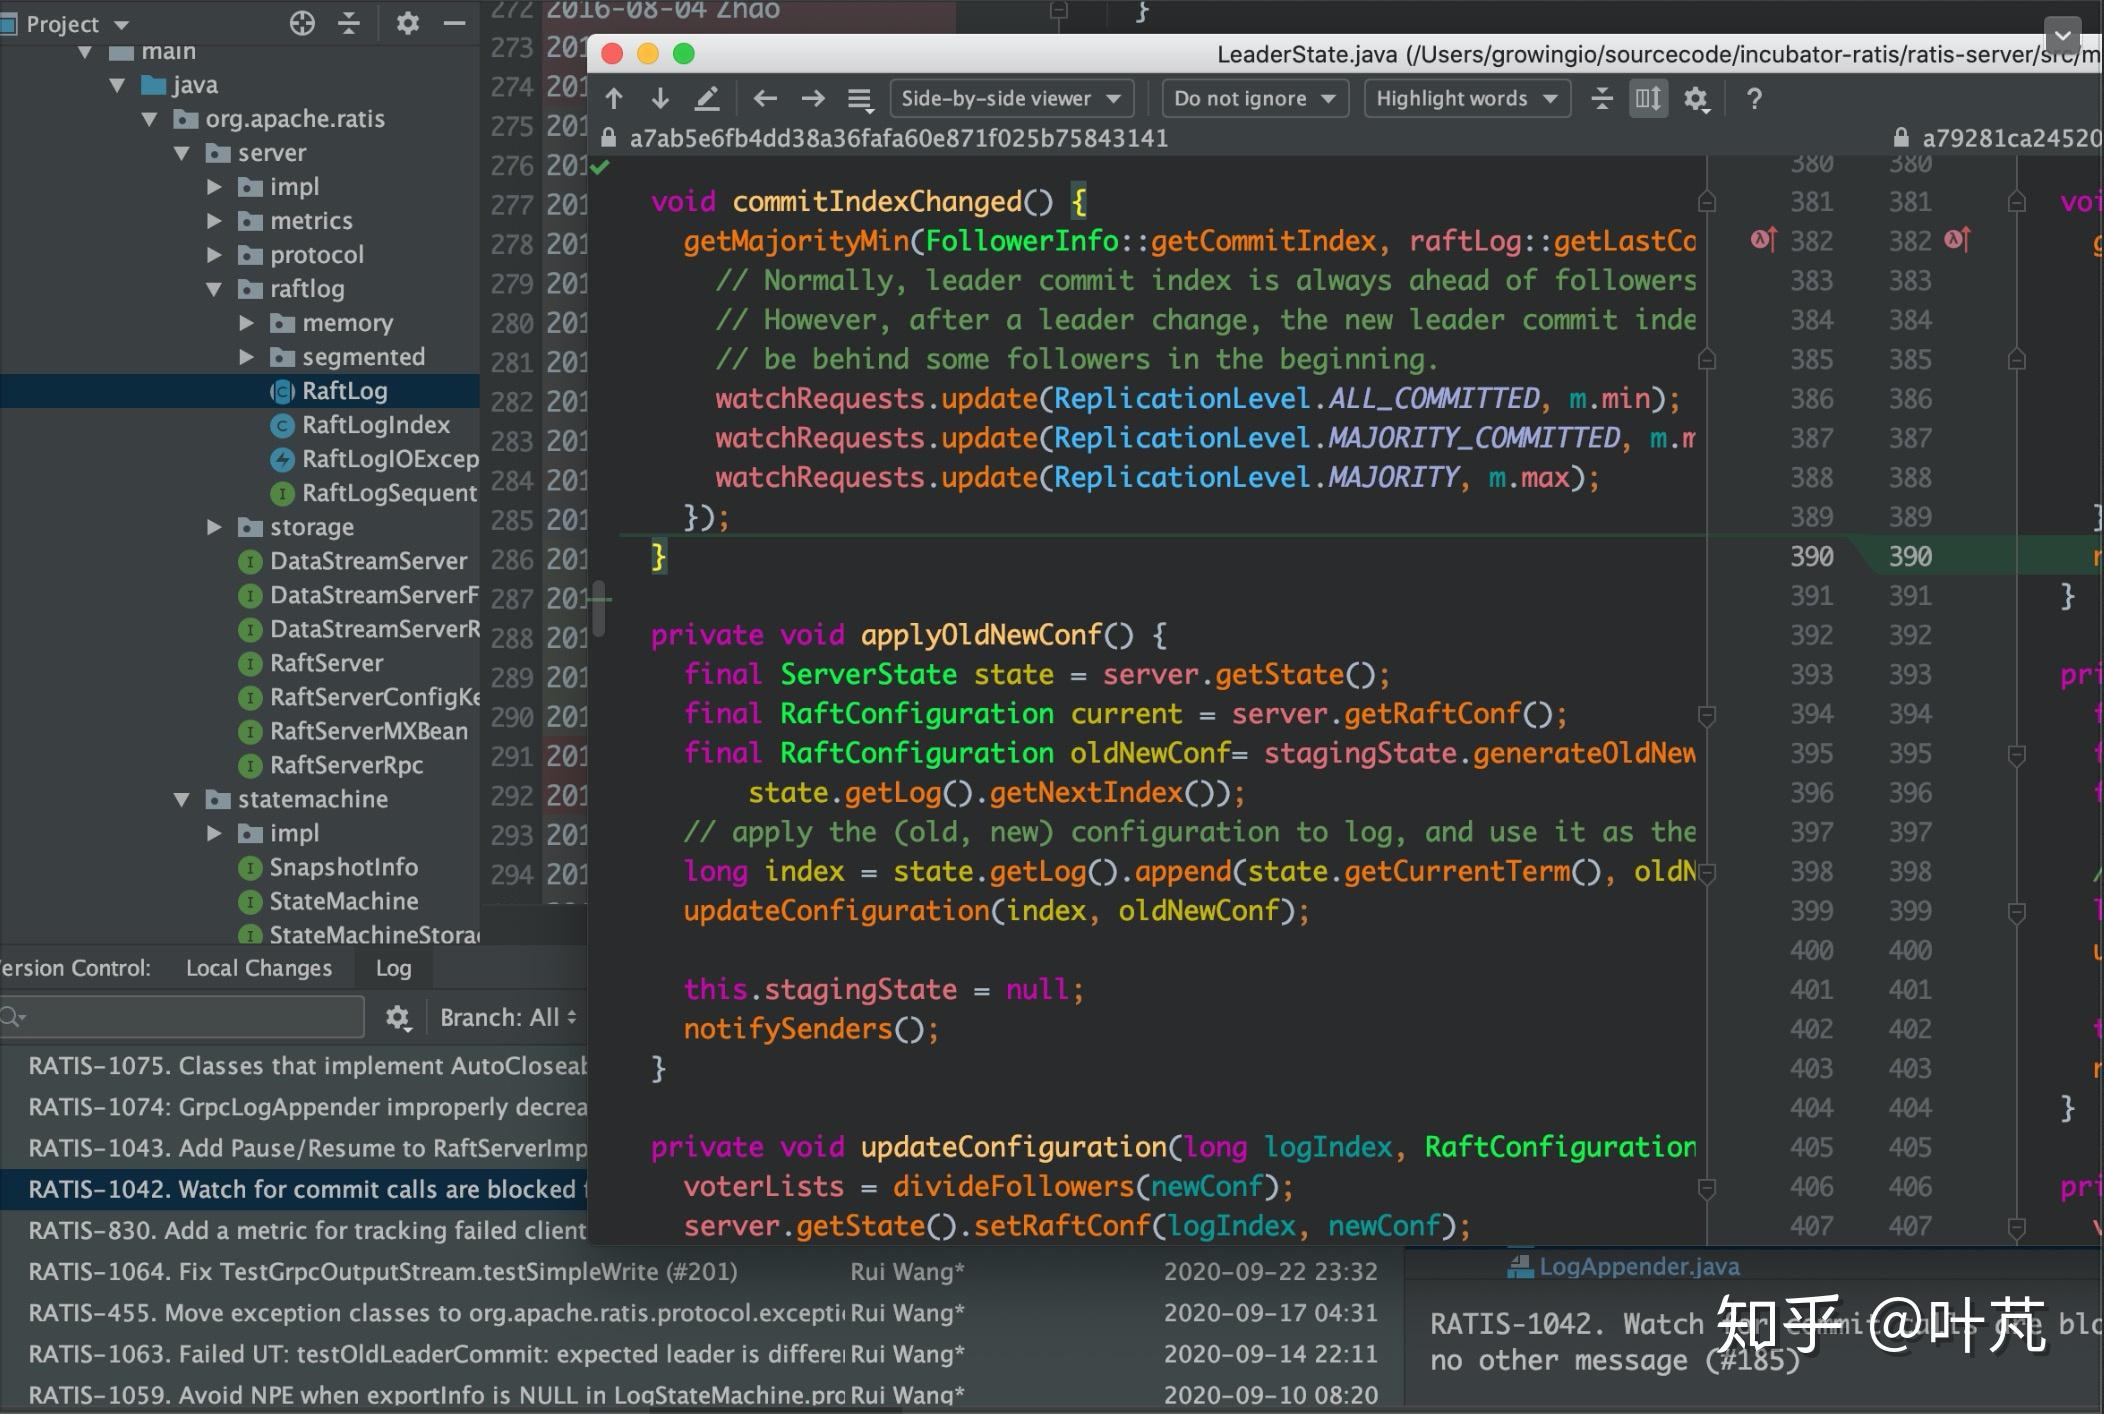Viewport: 2104px width, 1414px height.
Task: Jump to next difference with down arrow
Action: pos(660,98)
